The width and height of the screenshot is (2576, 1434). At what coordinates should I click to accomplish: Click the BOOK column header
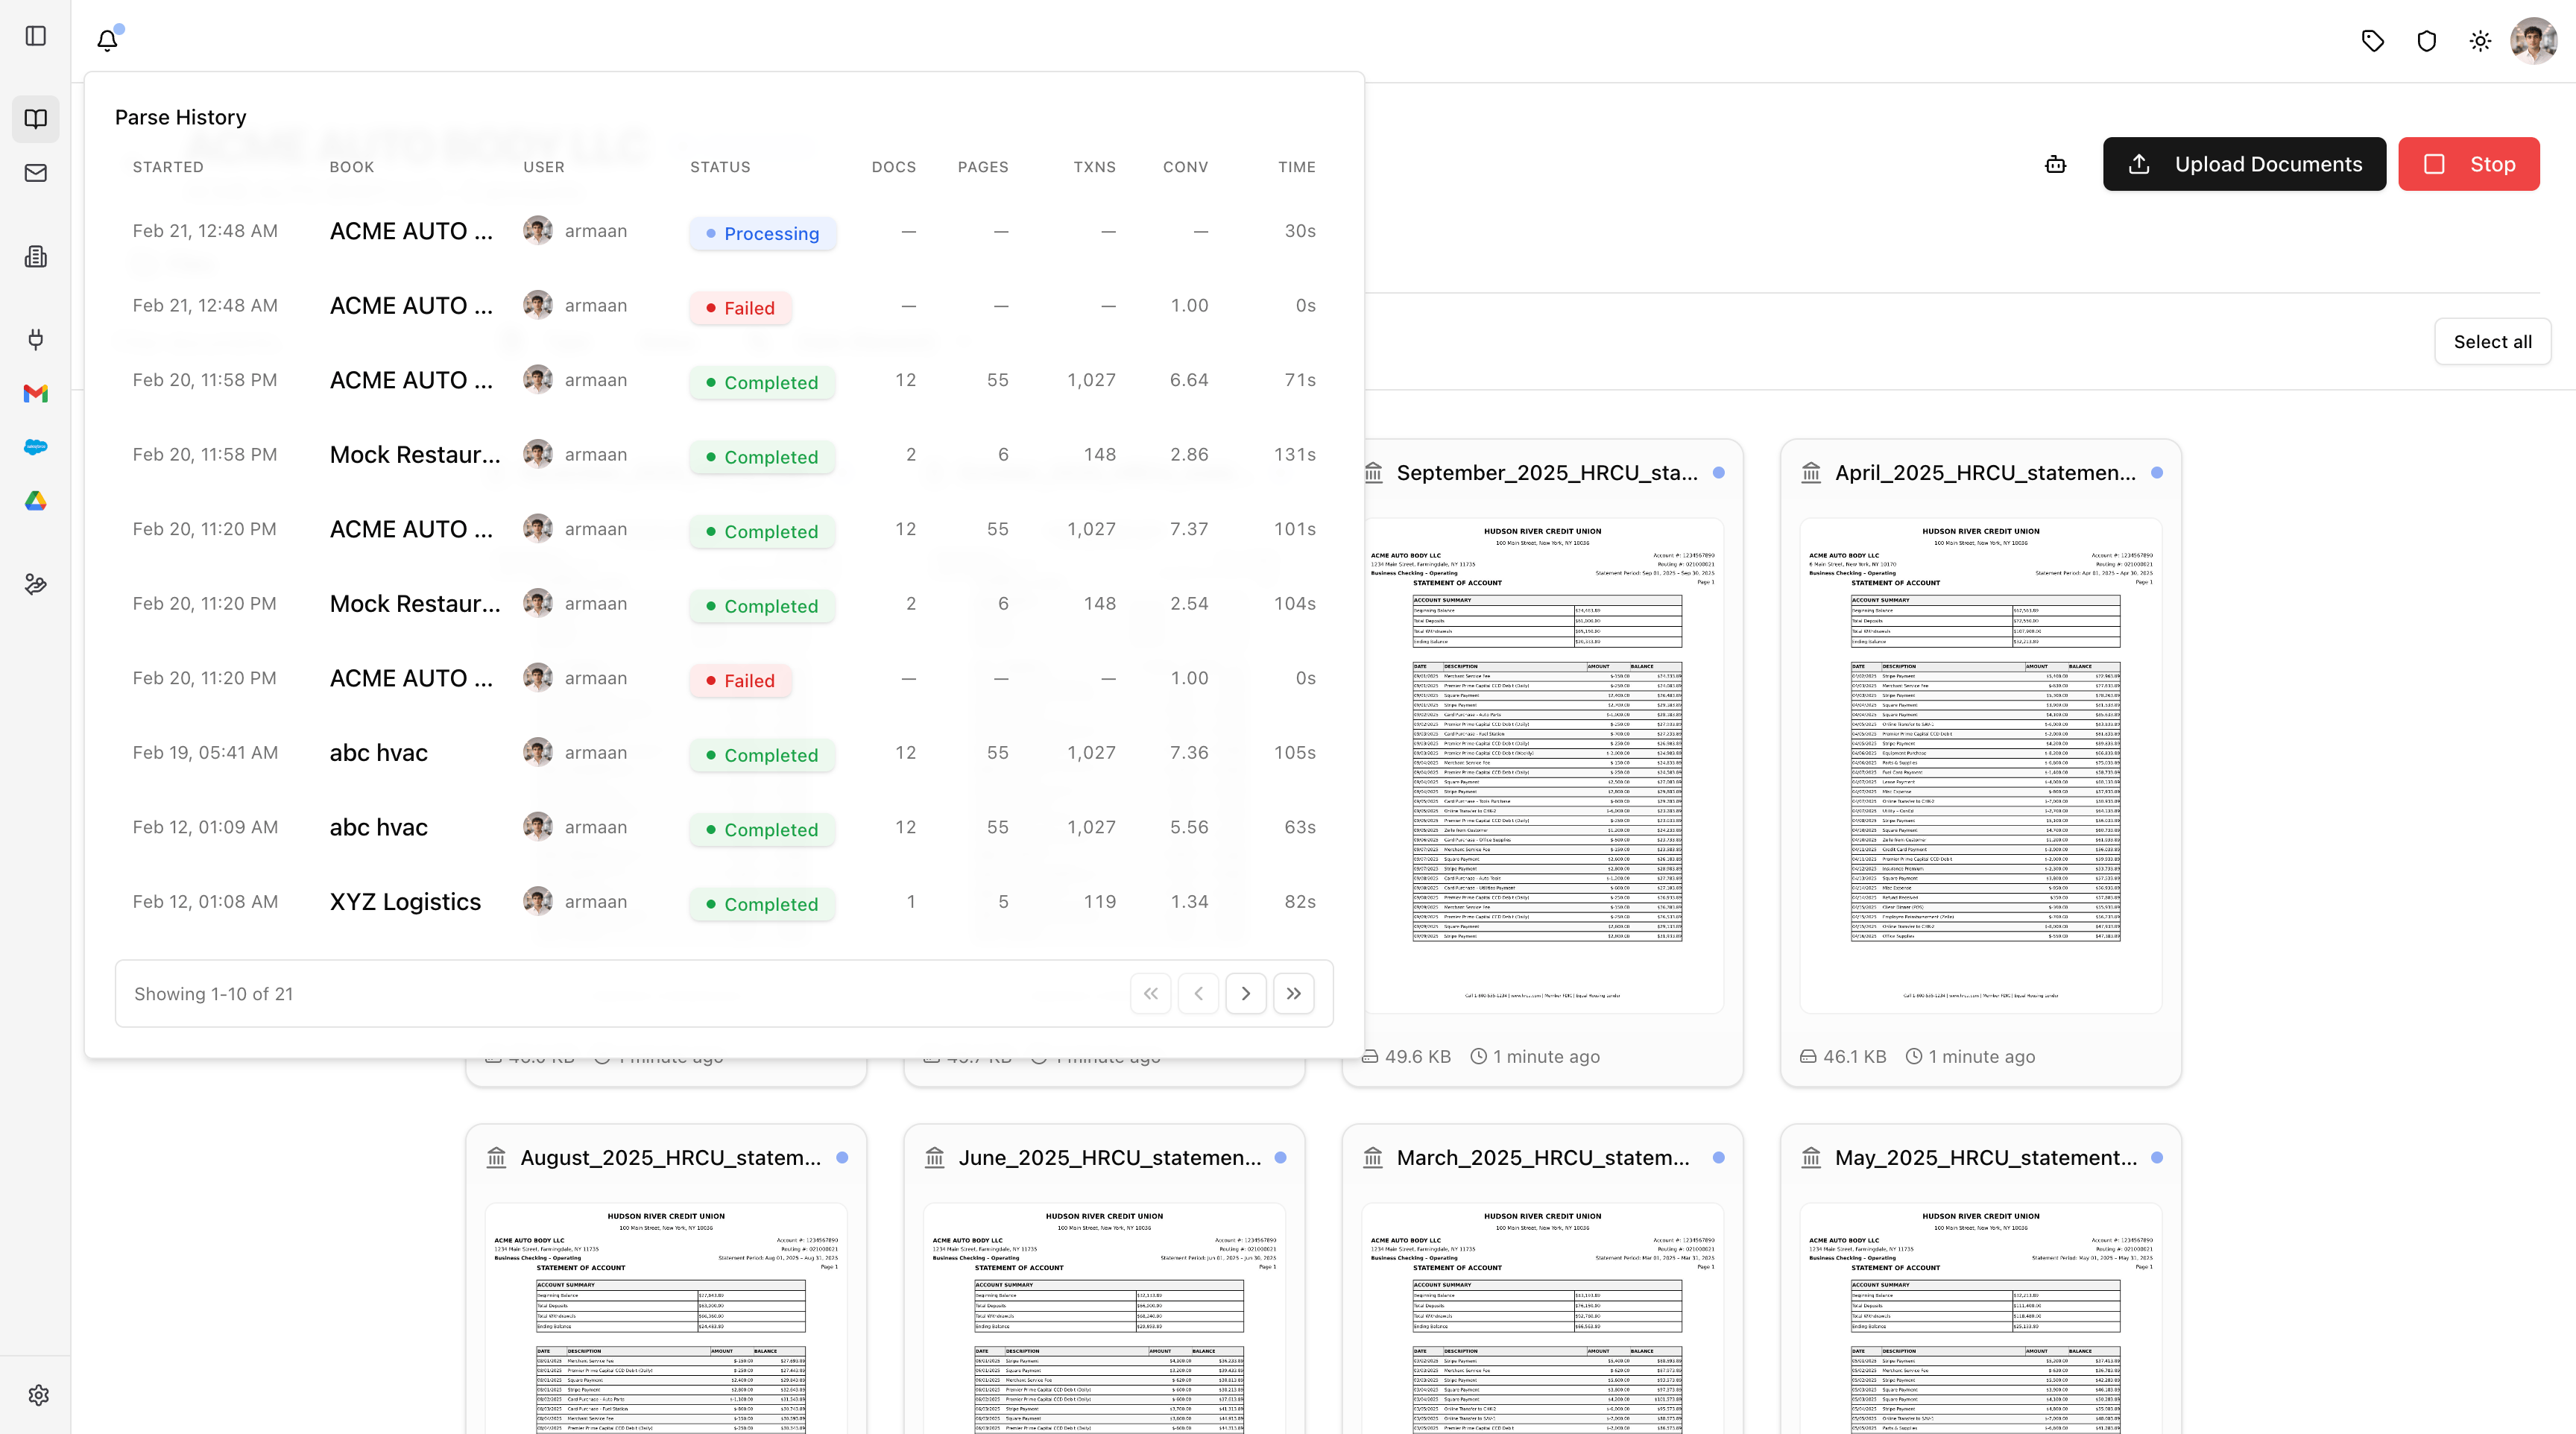coord(352,167)
